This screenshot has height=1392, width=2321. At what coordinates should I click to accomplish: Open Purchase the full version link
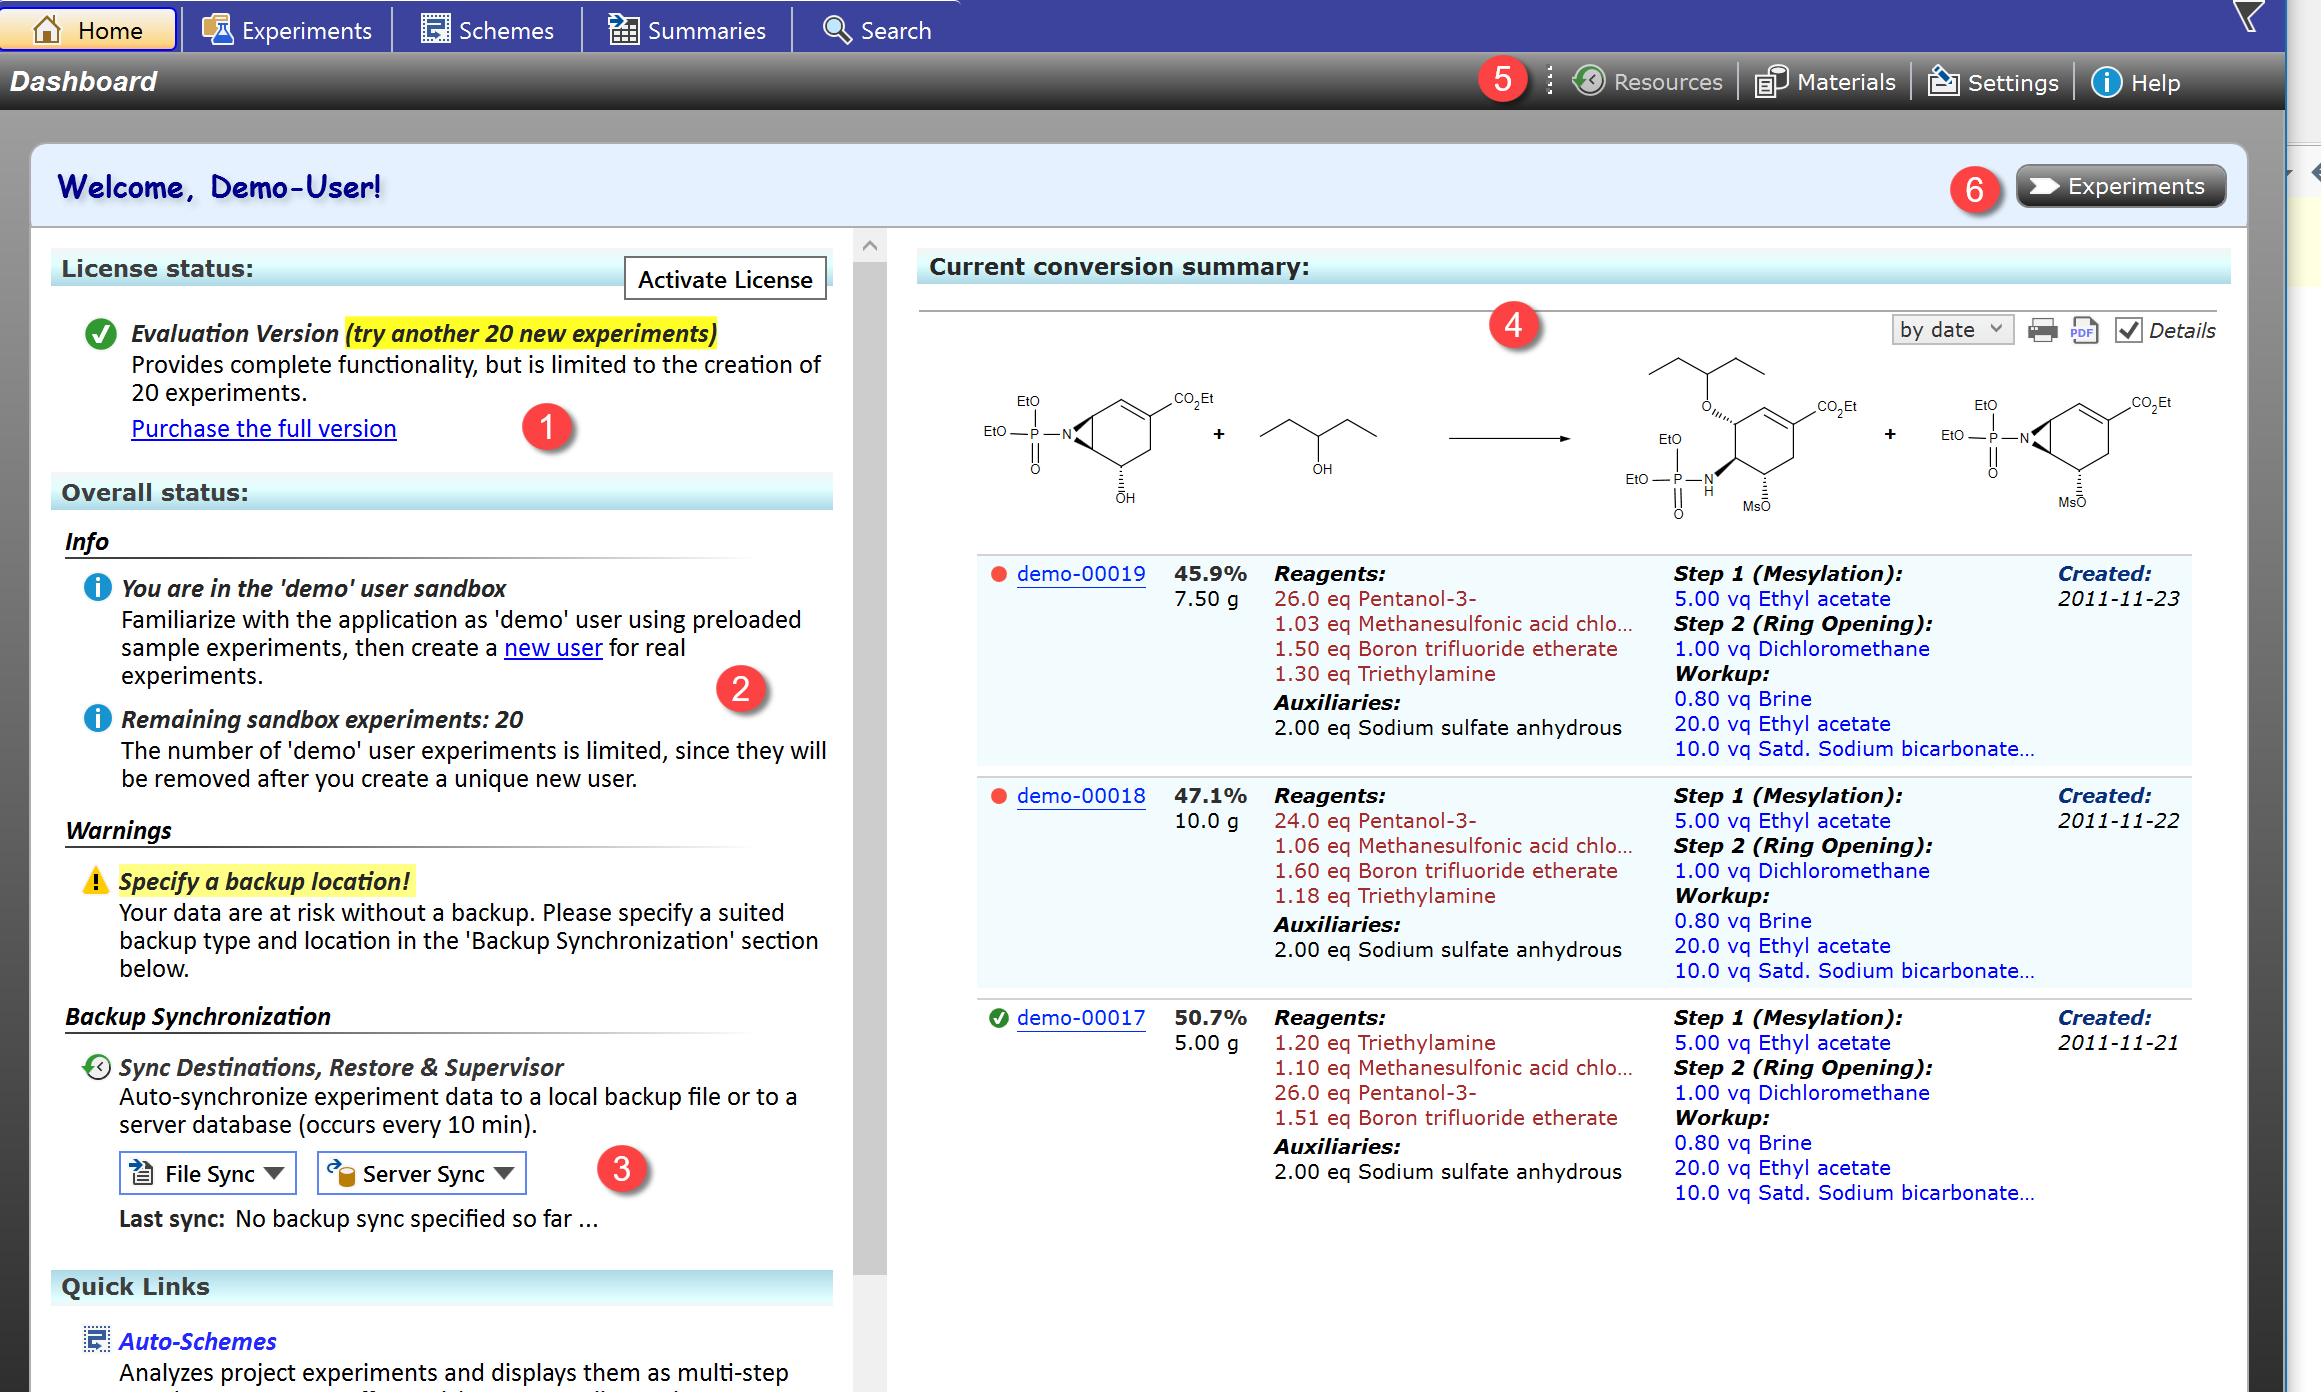tap(264, 428)
